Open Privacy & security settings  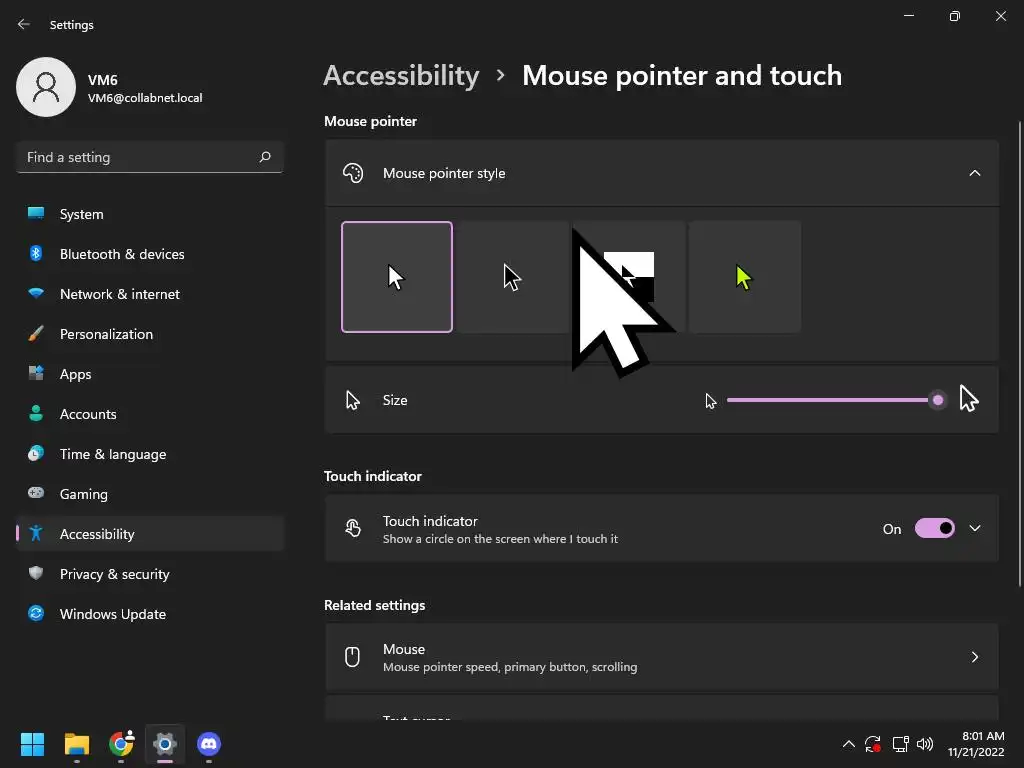150,574
